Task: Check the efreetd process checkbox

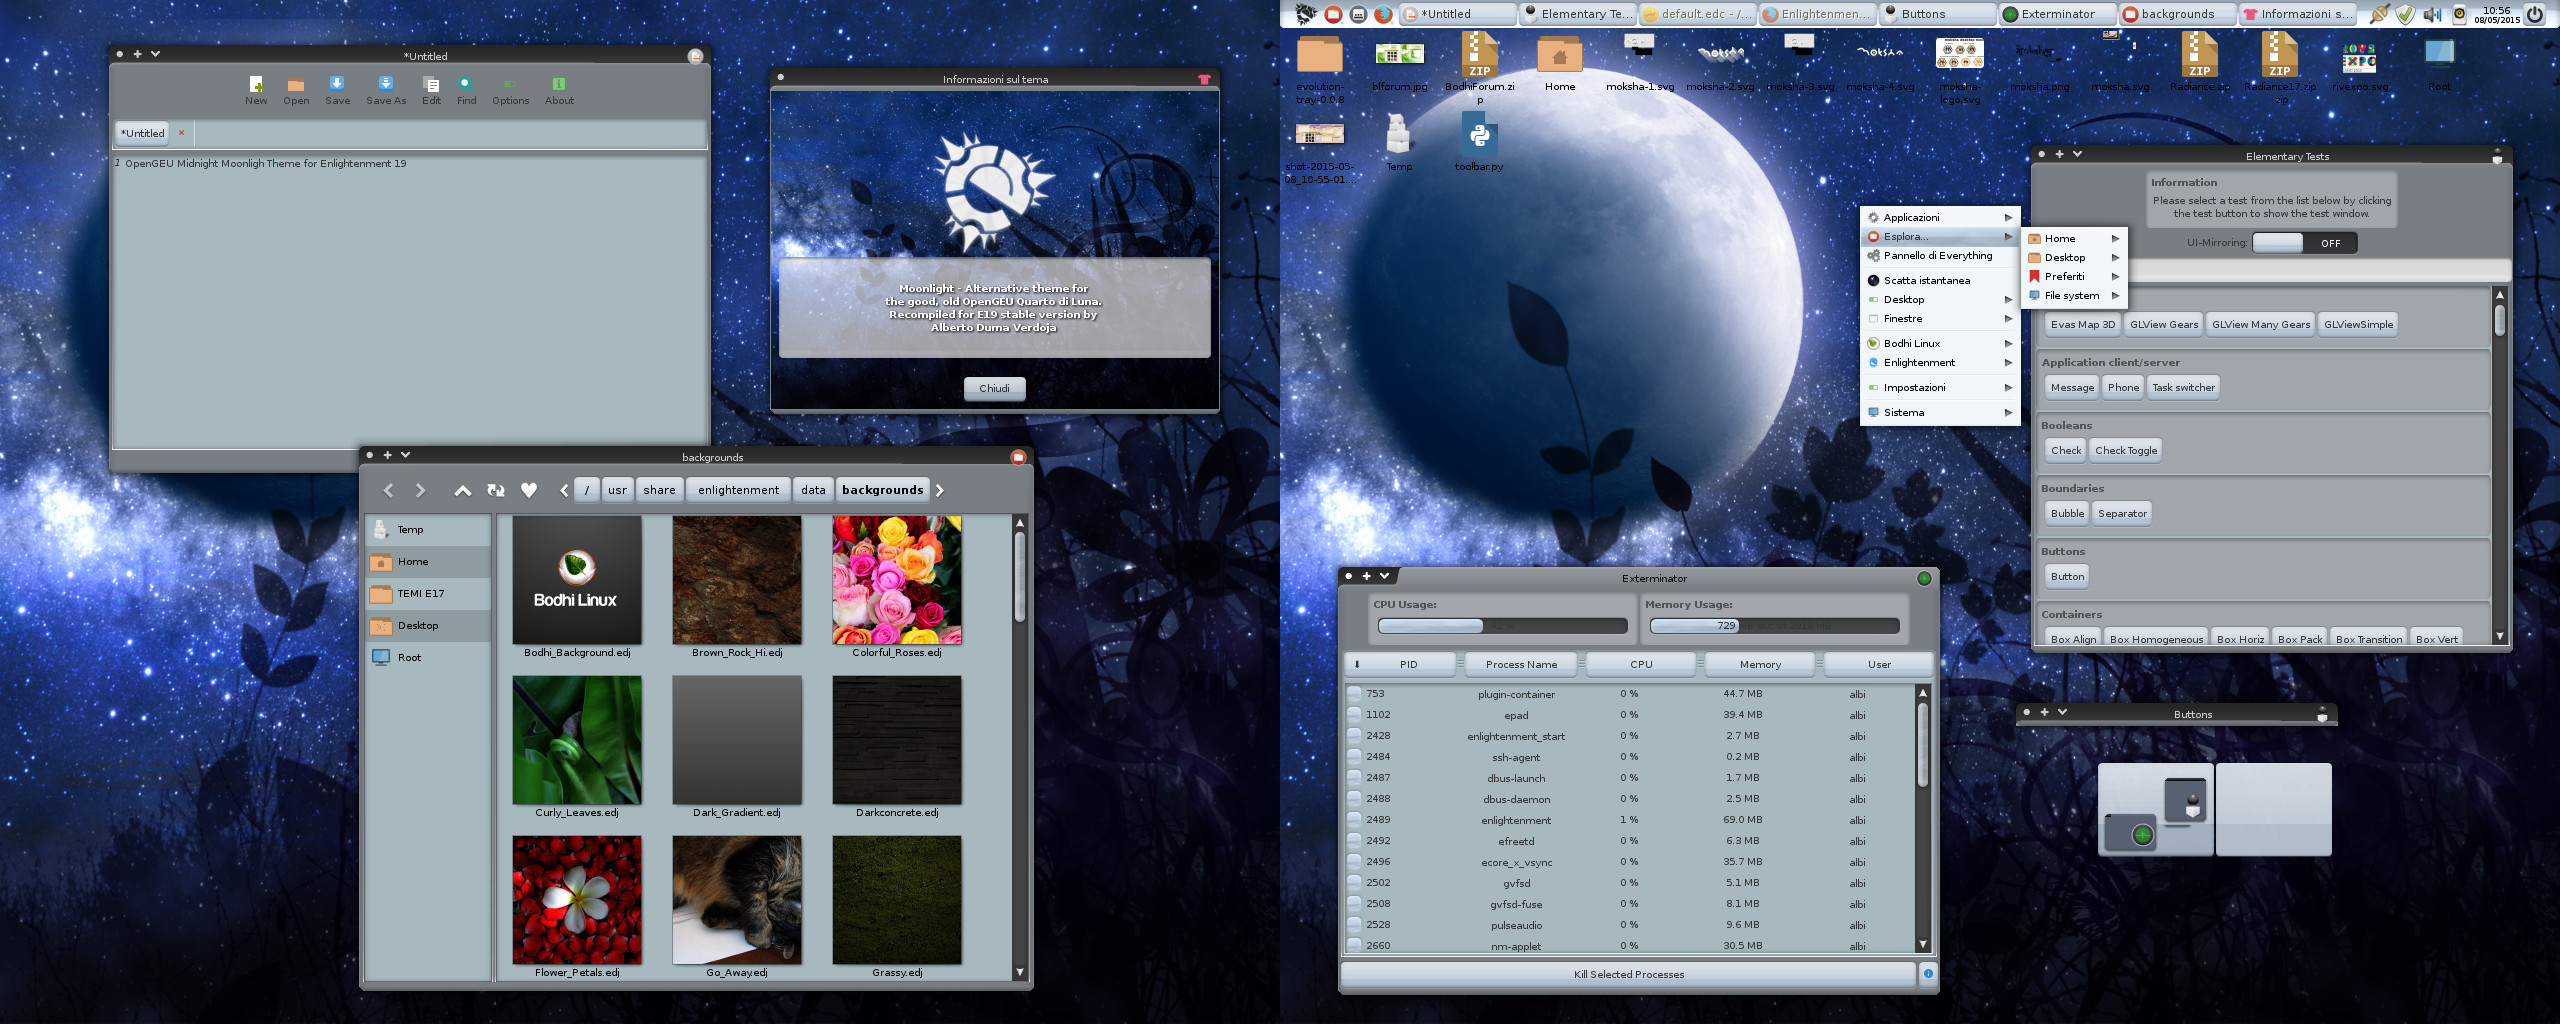Action: [1354, 840]
